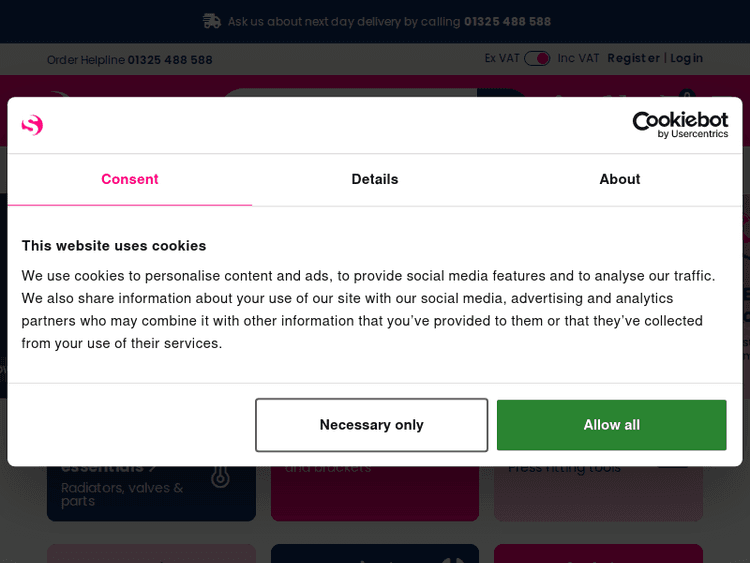This screenshot has height=563, width=750.
Task: Select the About tab
Action: (620, 179)
